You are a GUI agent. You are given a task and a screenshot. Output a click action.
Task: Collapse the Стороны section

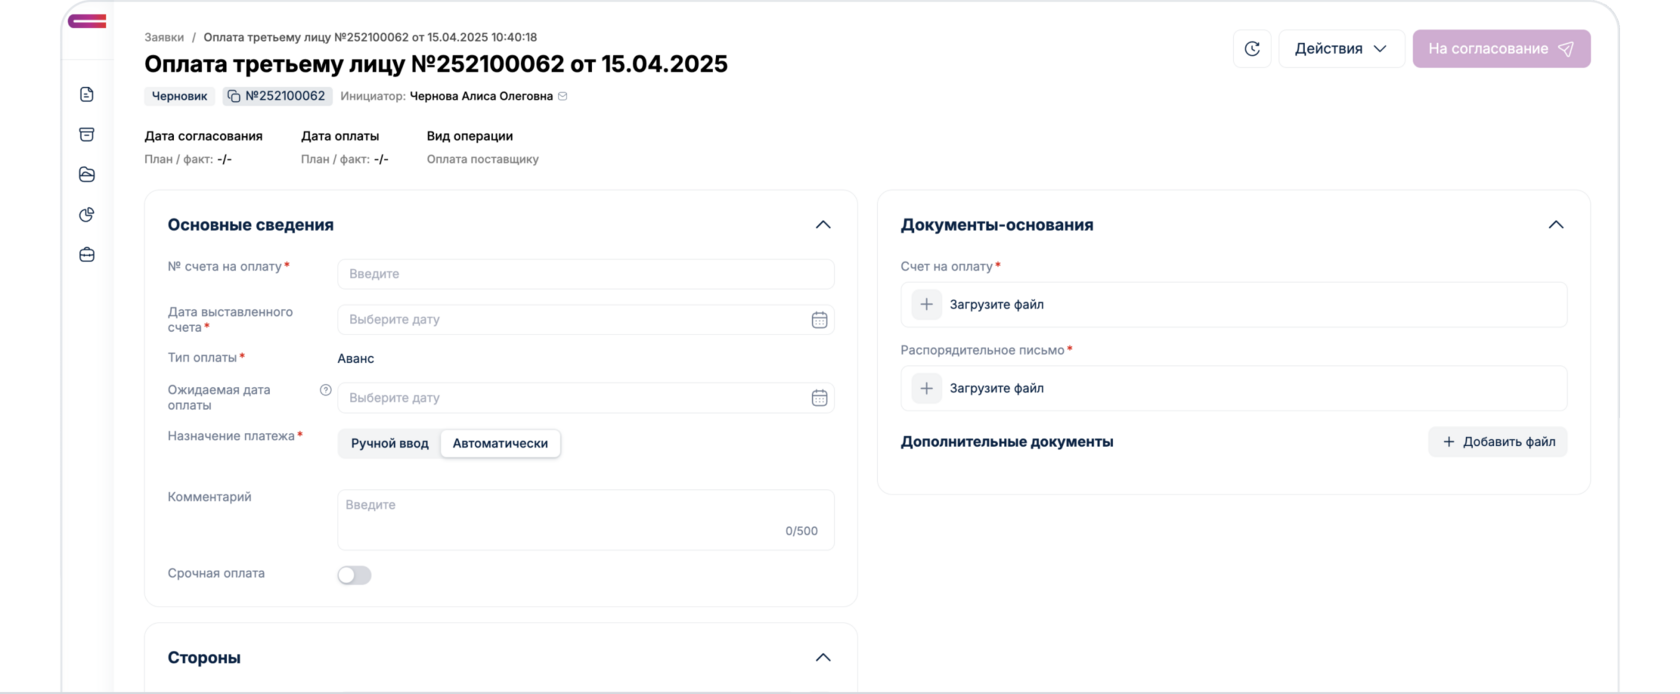(x=823, y=658)
